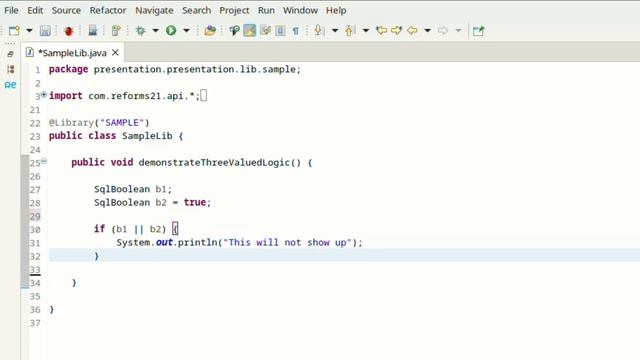Click the "This will not show up" string
640x360 pixels.
coord(287,242)
